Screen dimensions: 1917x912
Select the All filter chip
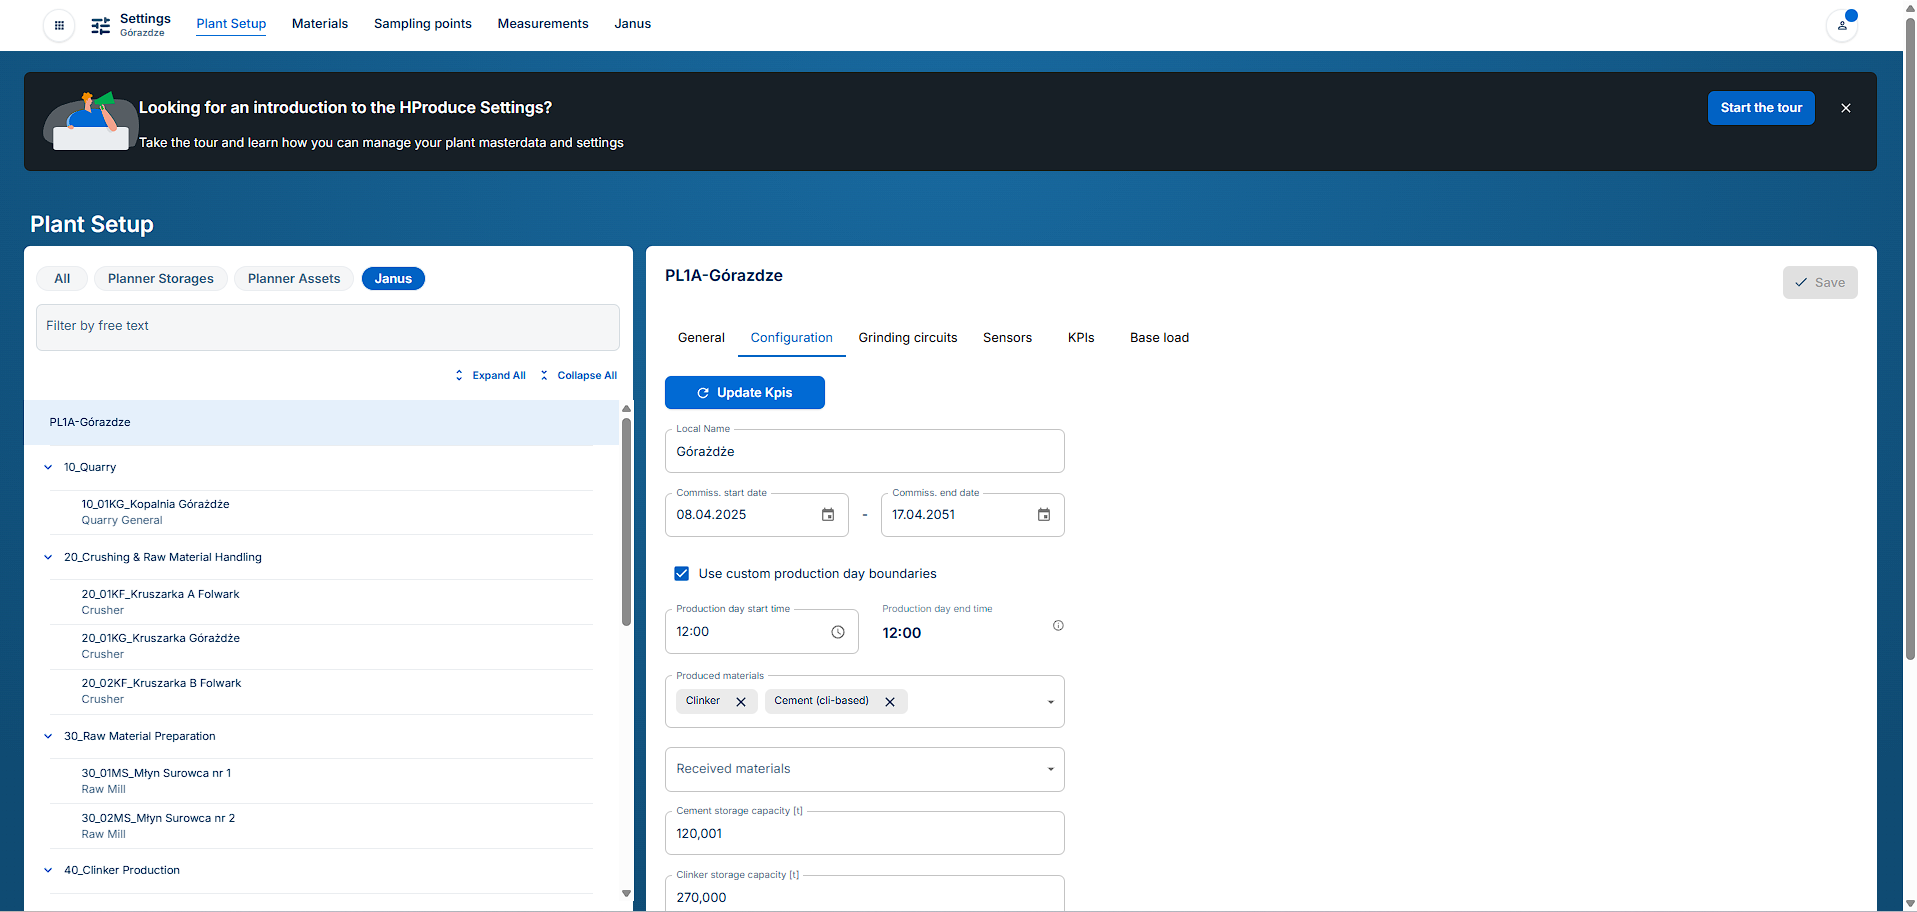coord(62,279)
